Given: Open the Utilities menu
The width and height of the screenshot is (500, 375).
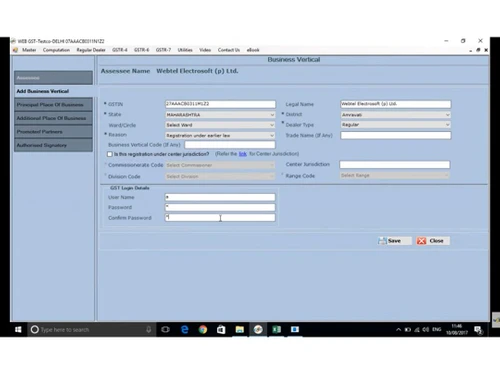Looking at the screenshot, I should pyautogui.click(x=185, y=50).
